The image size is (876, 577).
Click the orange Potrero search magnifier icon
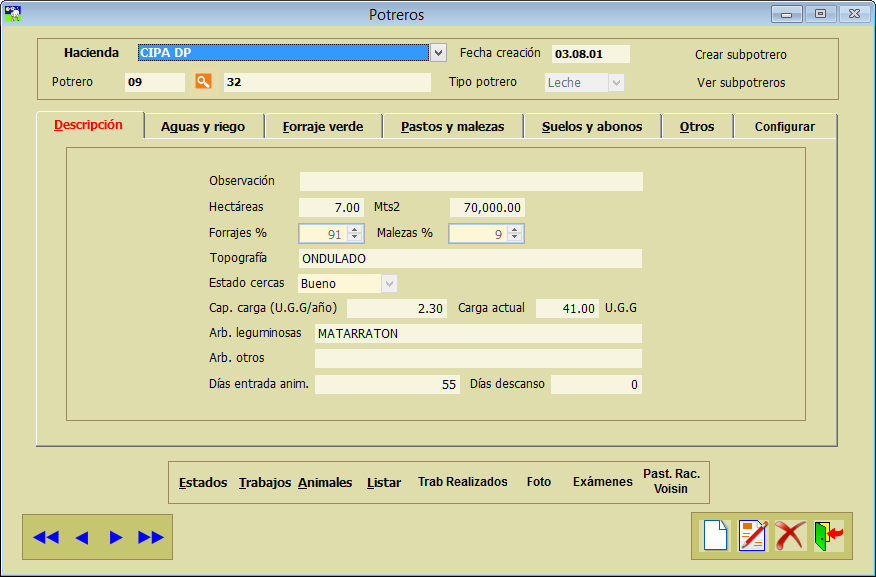click(203, 82)
